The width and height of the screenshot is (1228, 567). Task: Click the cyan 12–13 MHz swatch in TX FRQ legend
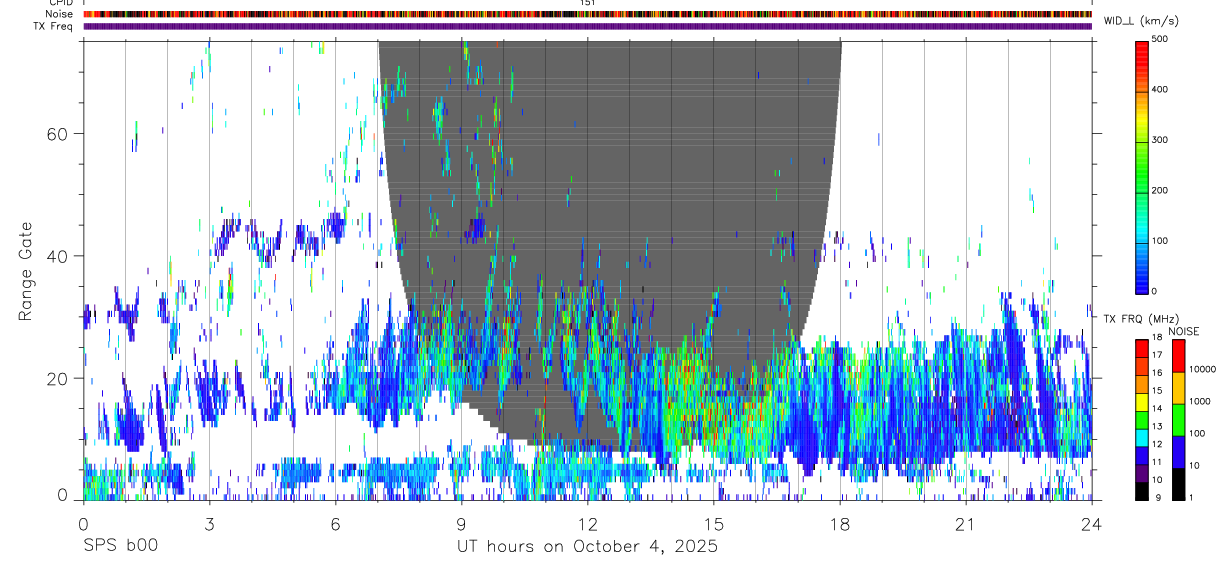tap(1142, 437)
